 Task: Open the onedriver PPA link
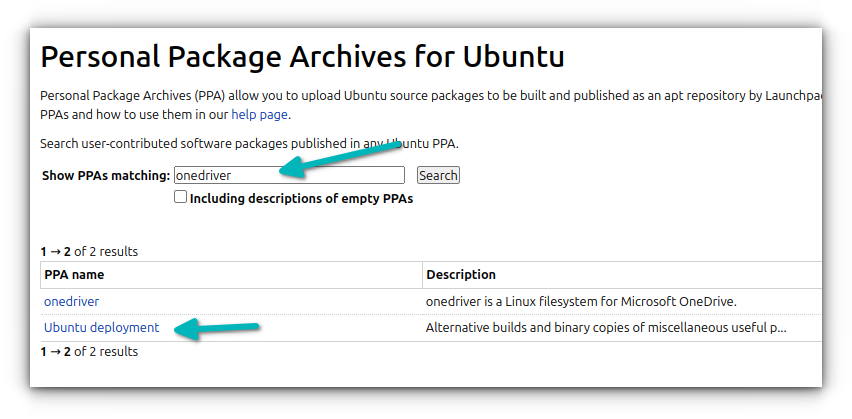click(x=71, y=301)
